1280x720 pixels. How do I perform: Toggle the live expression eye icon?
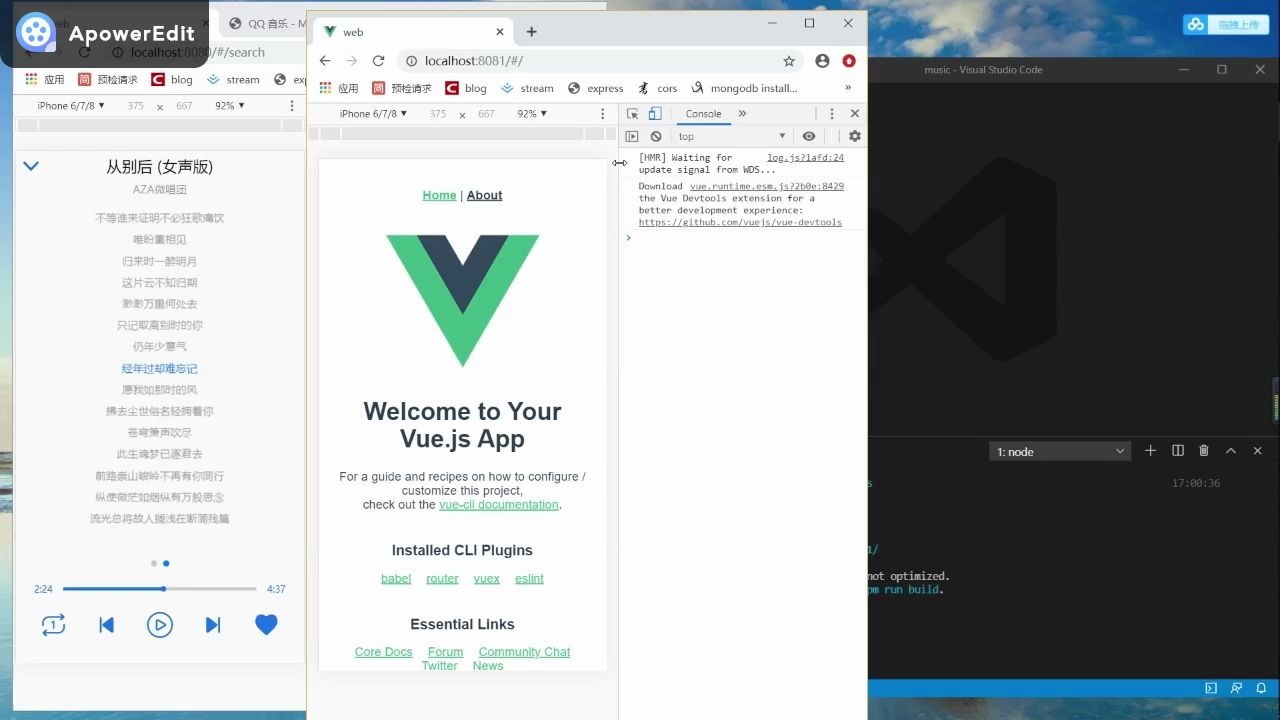click(x=809, y=136)
